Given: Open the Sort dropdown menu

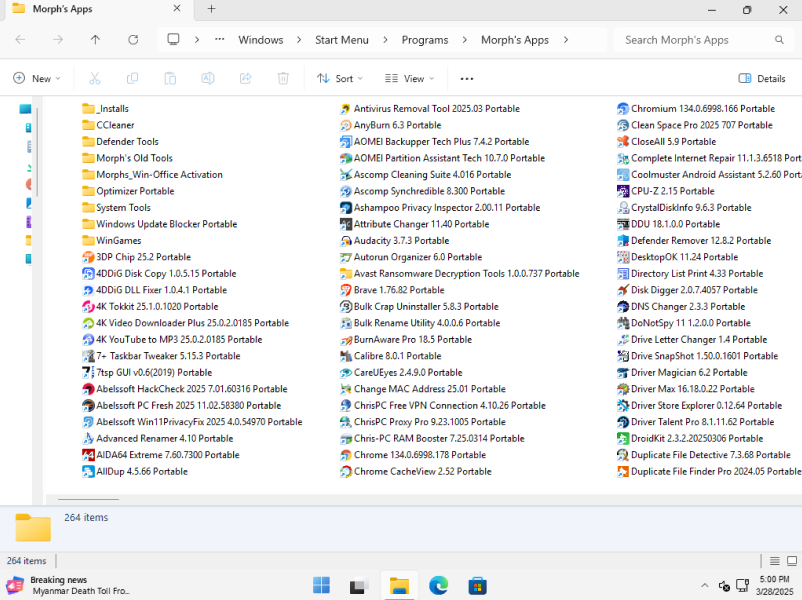Looking at the screenshot, I should click(340, 78).
